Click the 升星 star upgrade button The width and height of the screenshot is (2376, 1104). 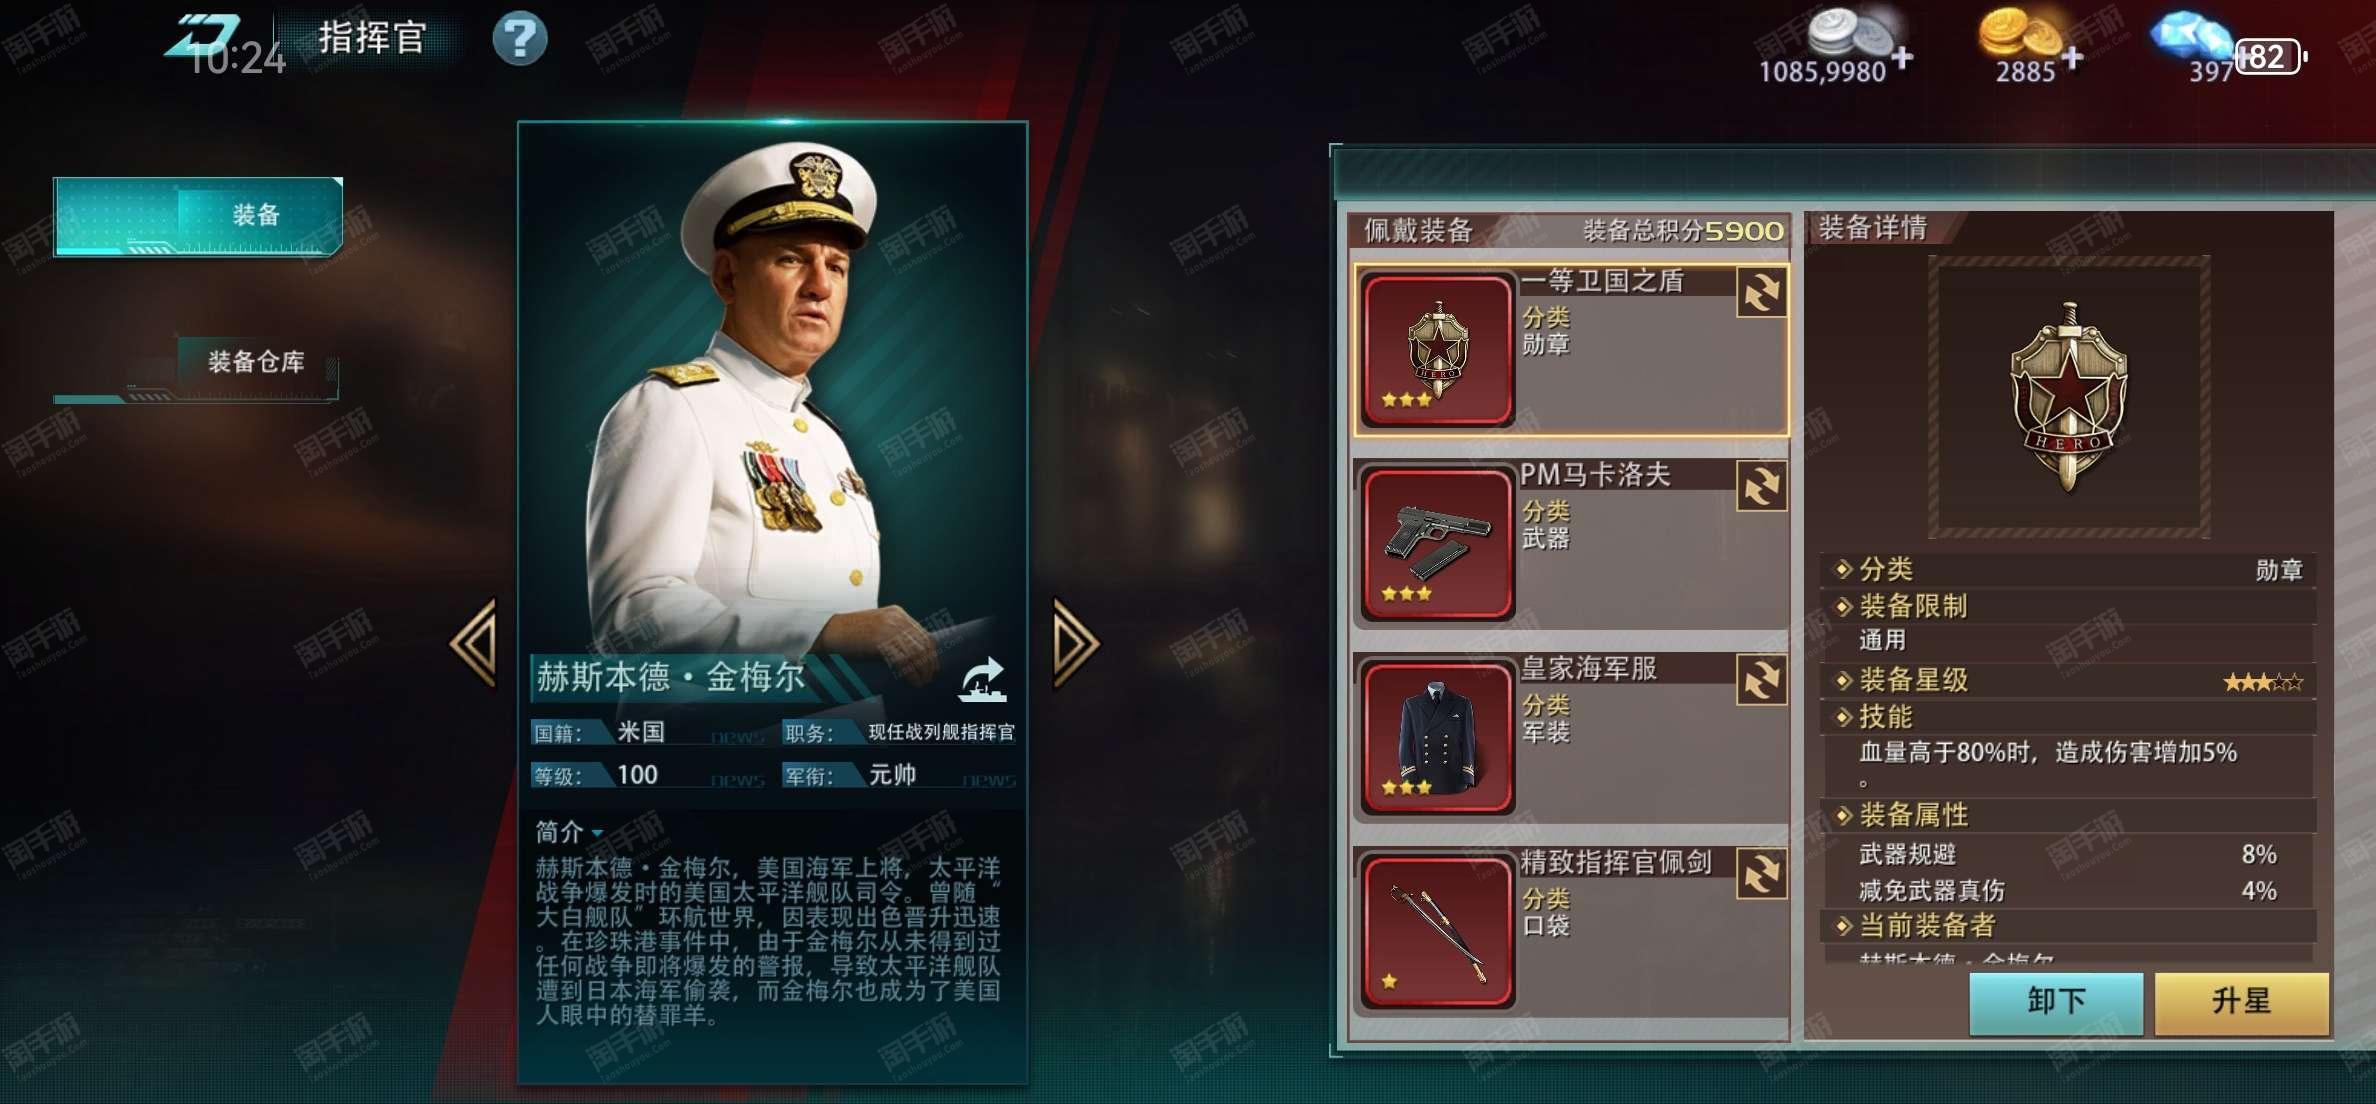(x=2241, y=1003)
